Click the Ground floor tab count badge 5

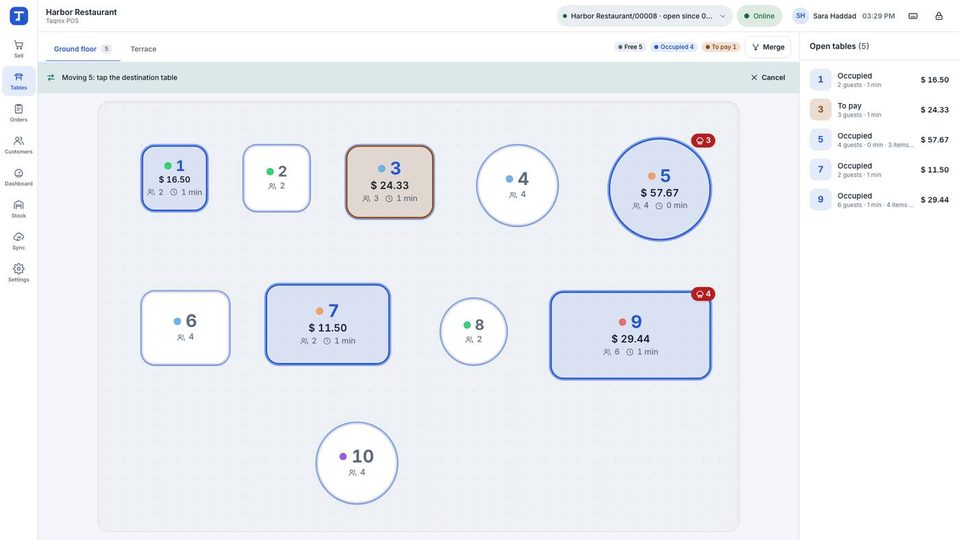point(106,49)
